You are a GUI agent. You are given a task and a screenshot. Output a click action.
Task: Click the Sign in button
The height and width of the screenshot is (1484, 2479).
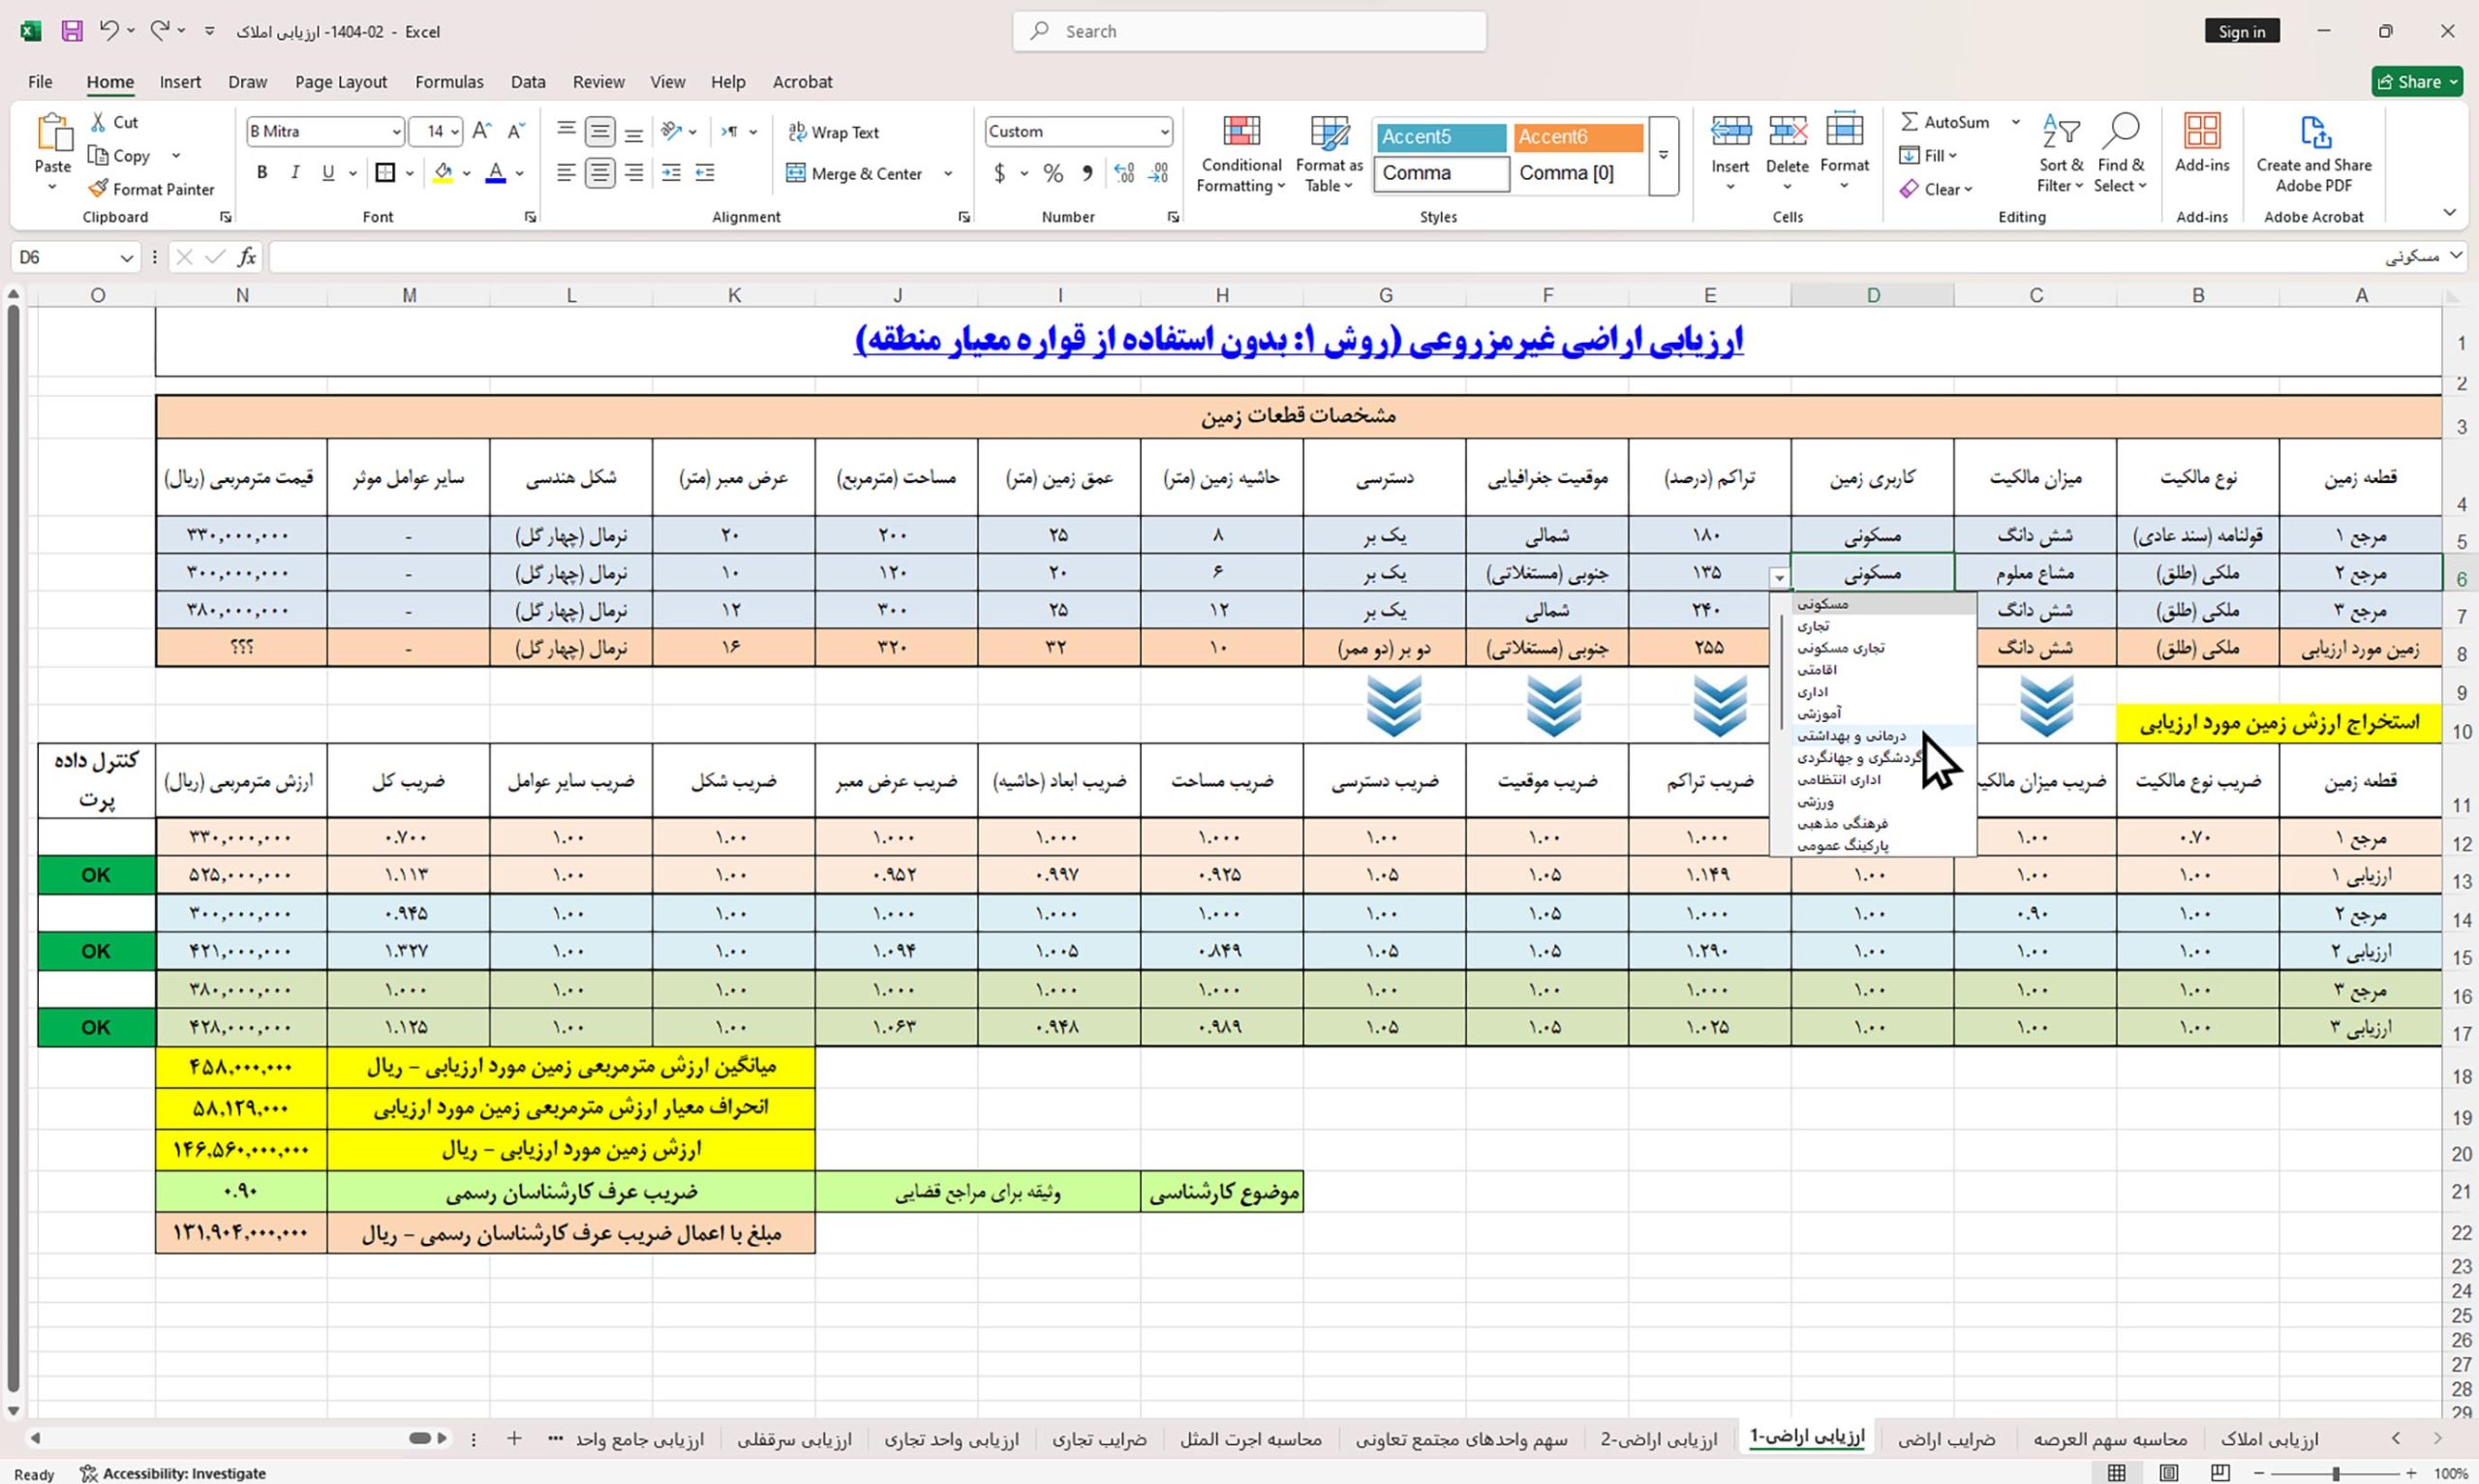2241,31
